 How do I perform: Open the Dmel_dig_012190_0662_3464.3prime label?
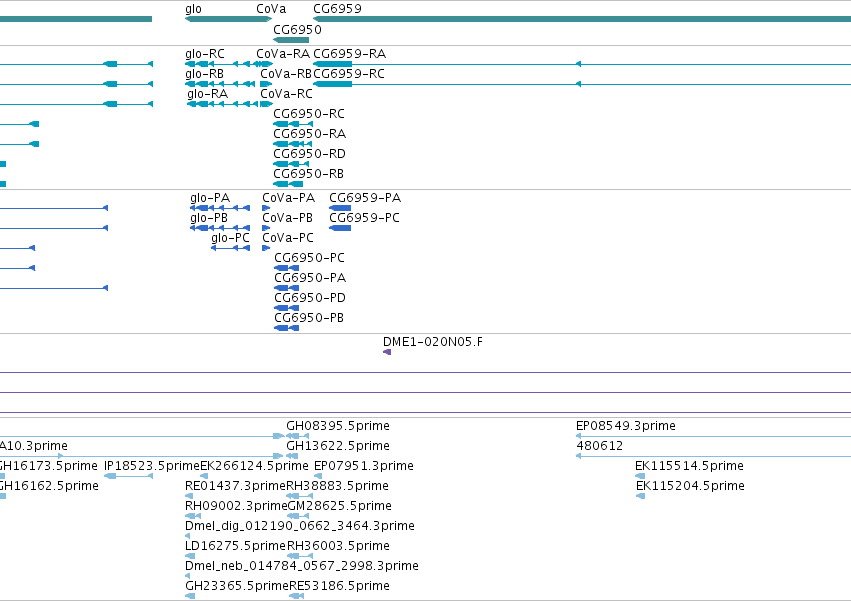point(300,527)
